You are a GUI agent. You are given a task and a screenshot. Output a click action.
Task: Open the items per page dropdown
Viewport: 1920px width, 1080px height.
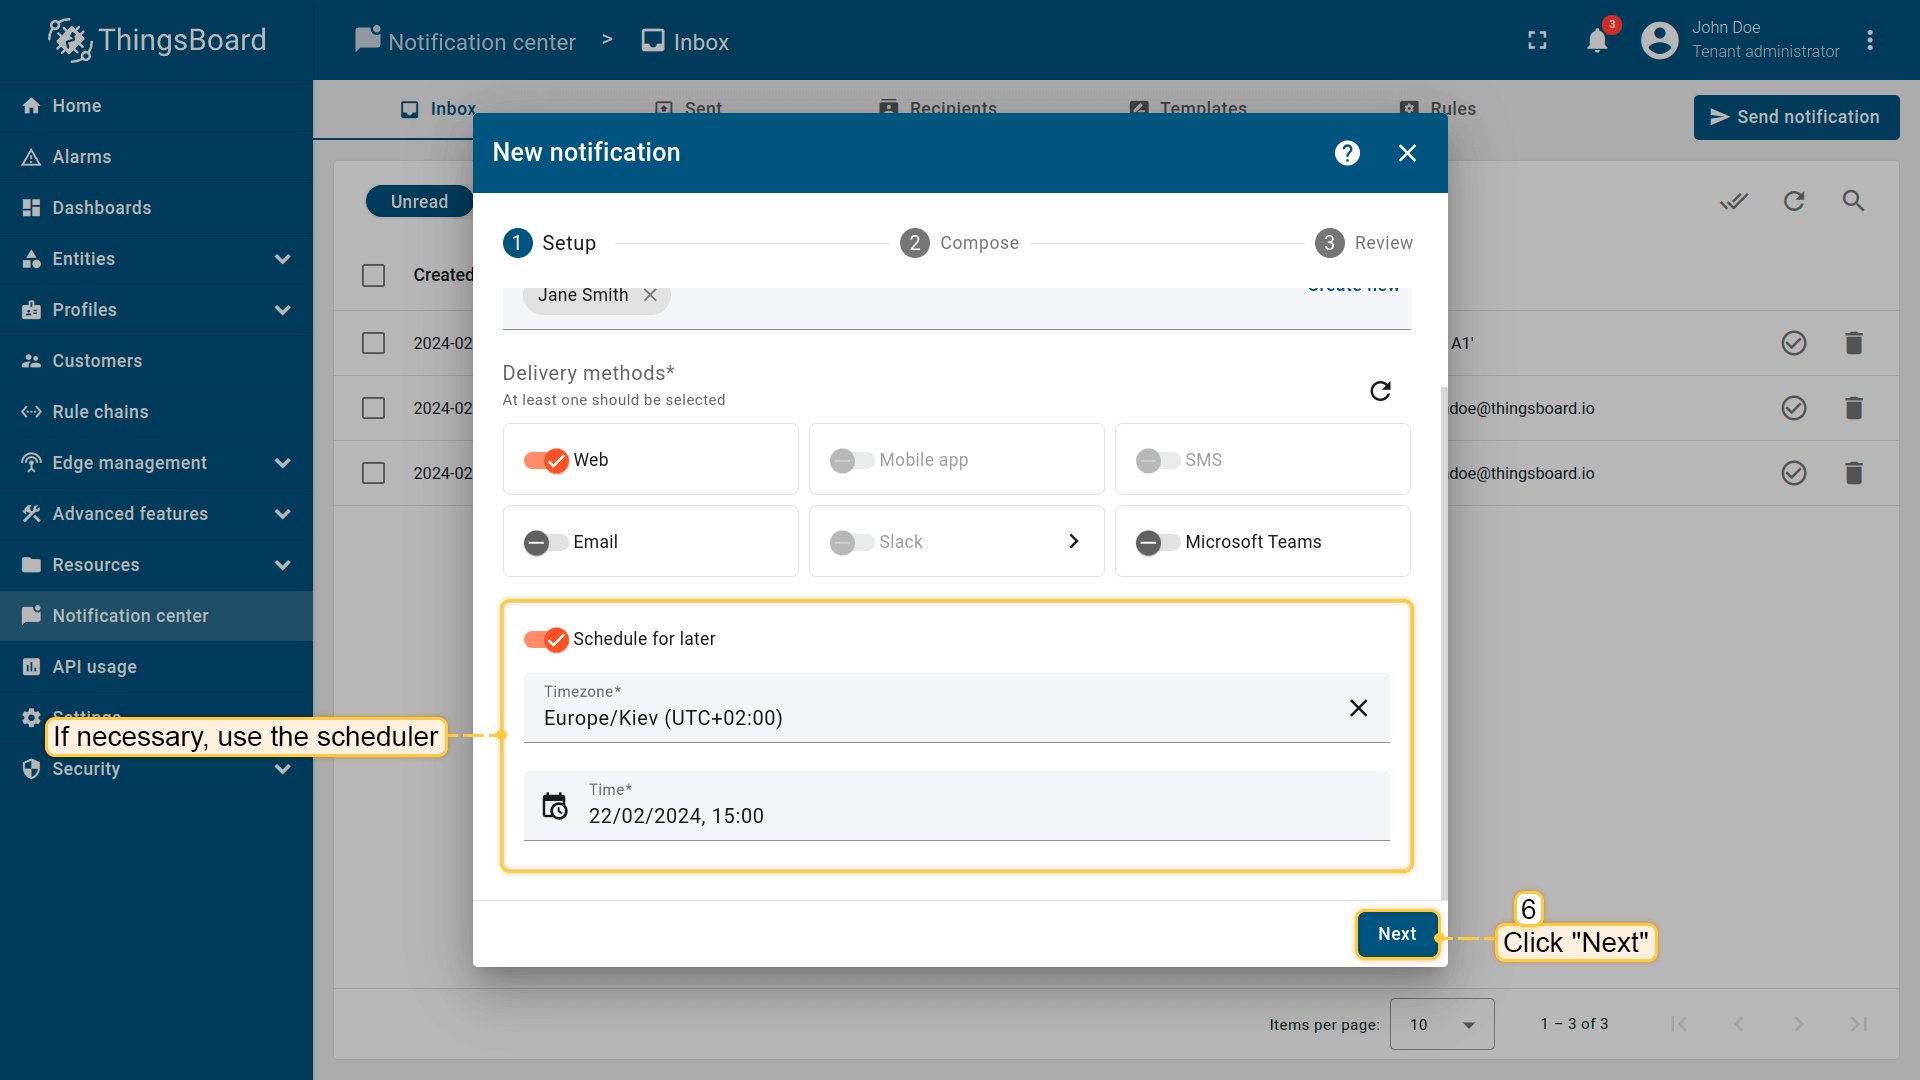[1441, 1024]
